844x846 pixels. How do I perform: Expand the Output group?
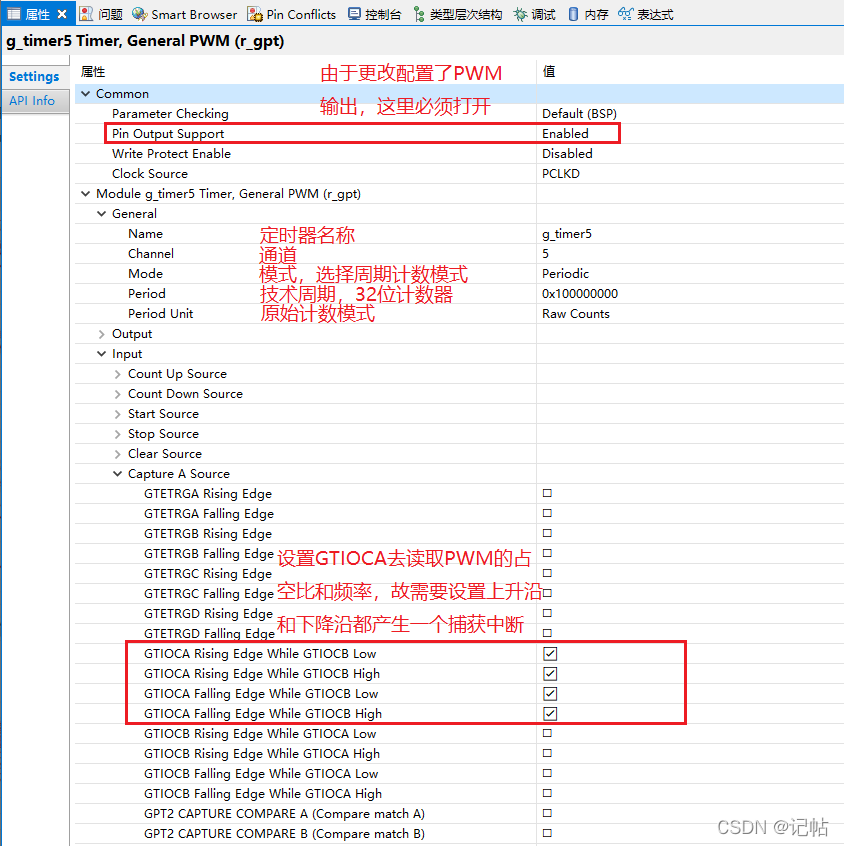tap(101, 334)
